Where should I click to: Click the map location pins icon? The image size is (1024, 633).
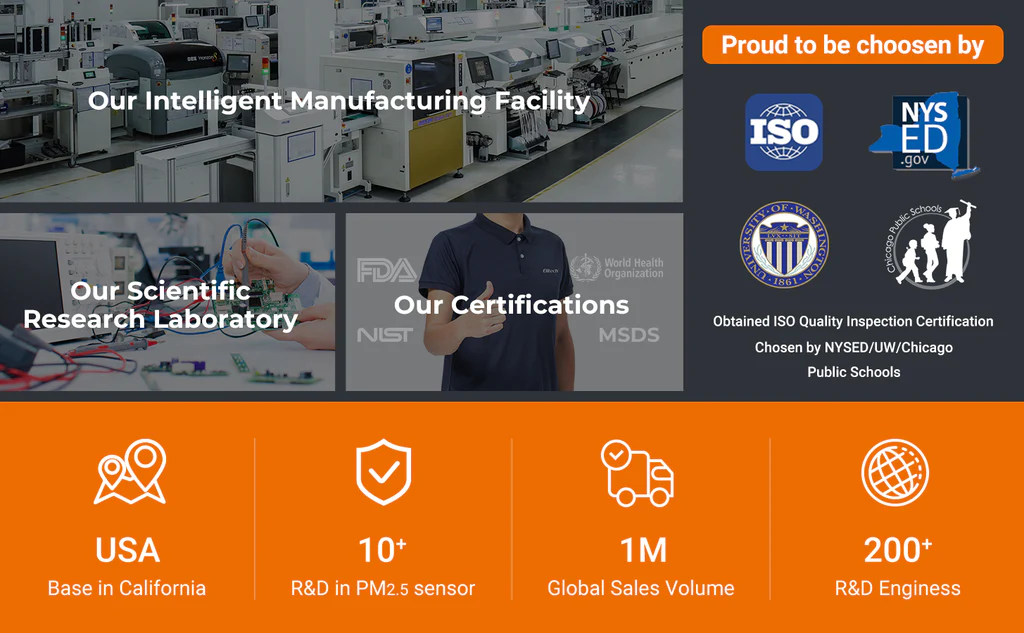[x=129, y=472]
